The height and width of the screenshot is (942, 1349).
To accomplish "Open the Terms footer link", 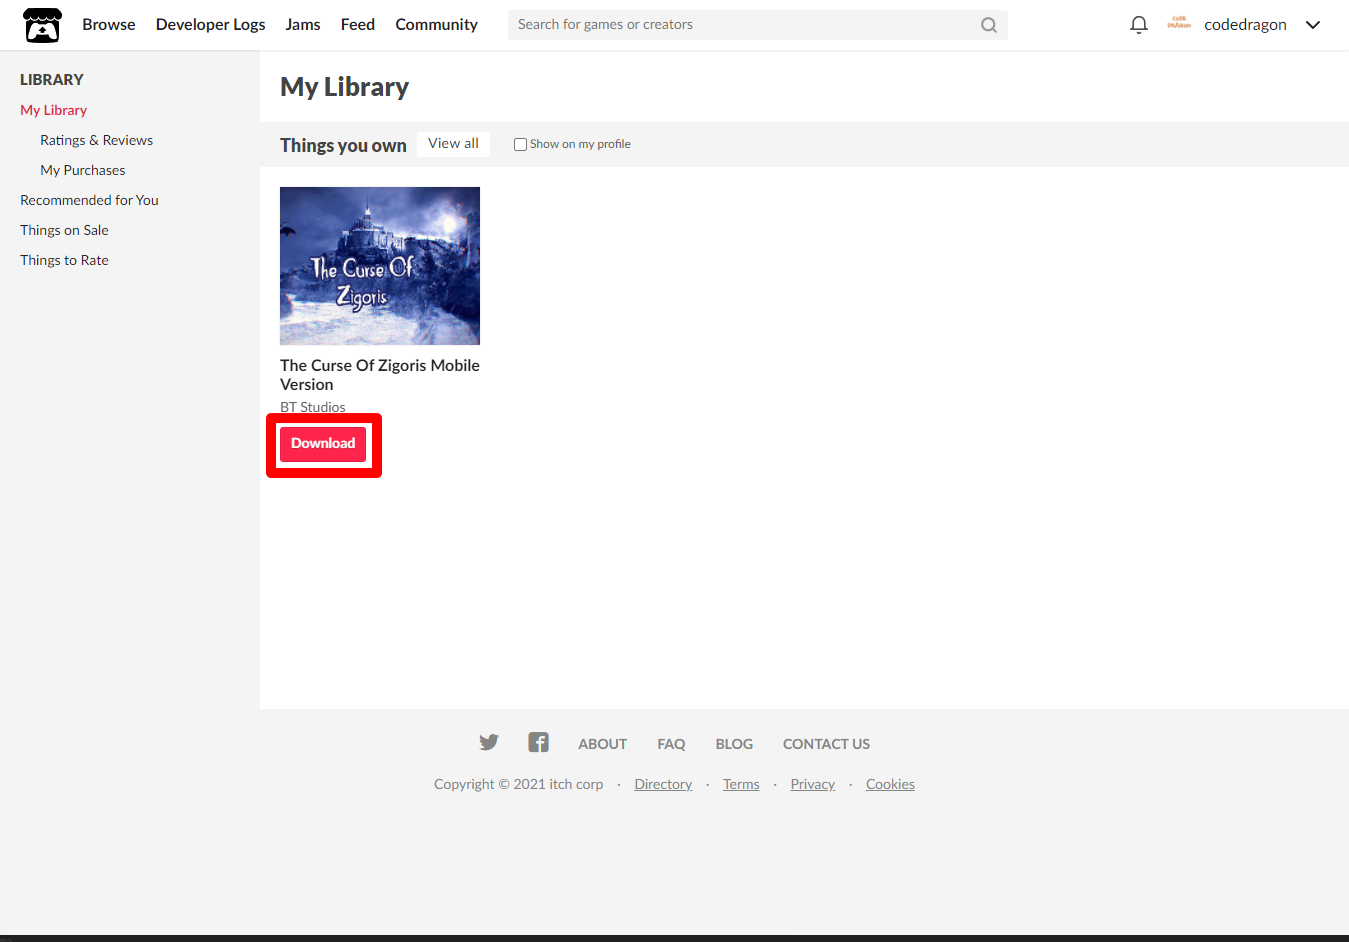I will (x=741, y=784).
